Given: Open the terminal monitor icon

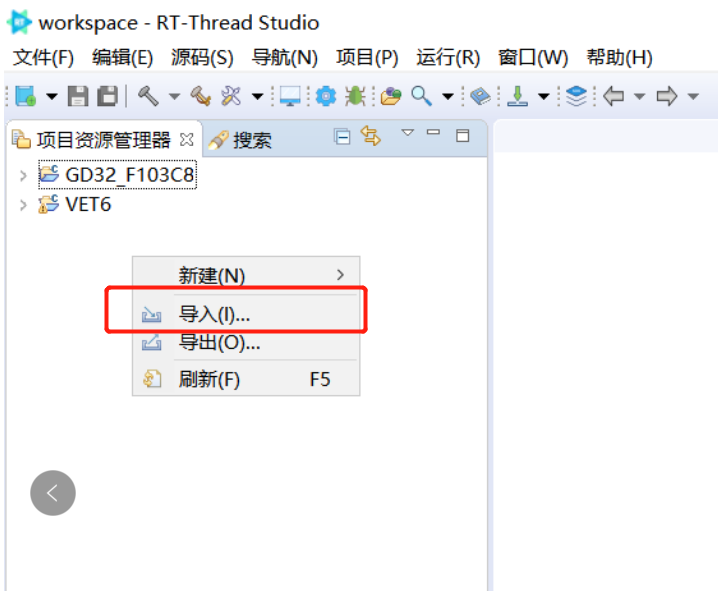Looking at the screenshot, I should point(290,96).
